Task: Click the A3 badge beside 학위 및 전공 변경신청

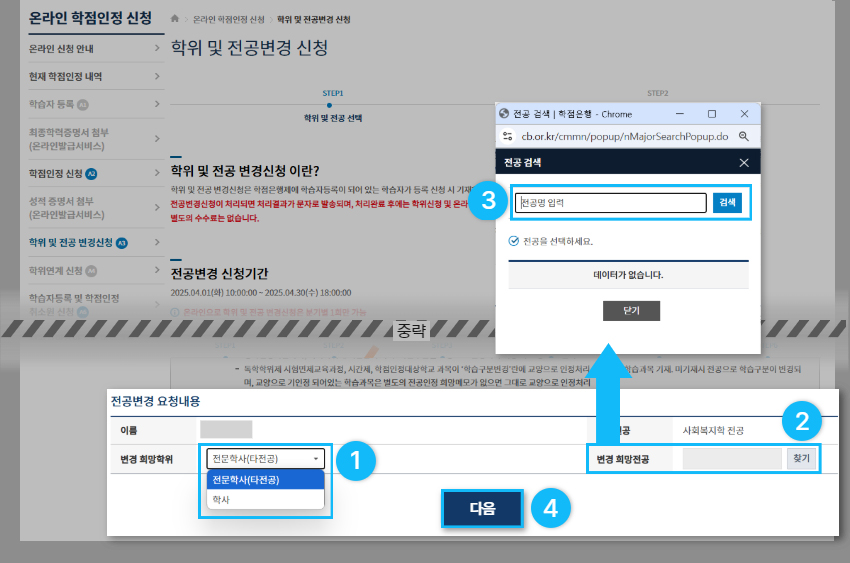Action: [121, 243]
